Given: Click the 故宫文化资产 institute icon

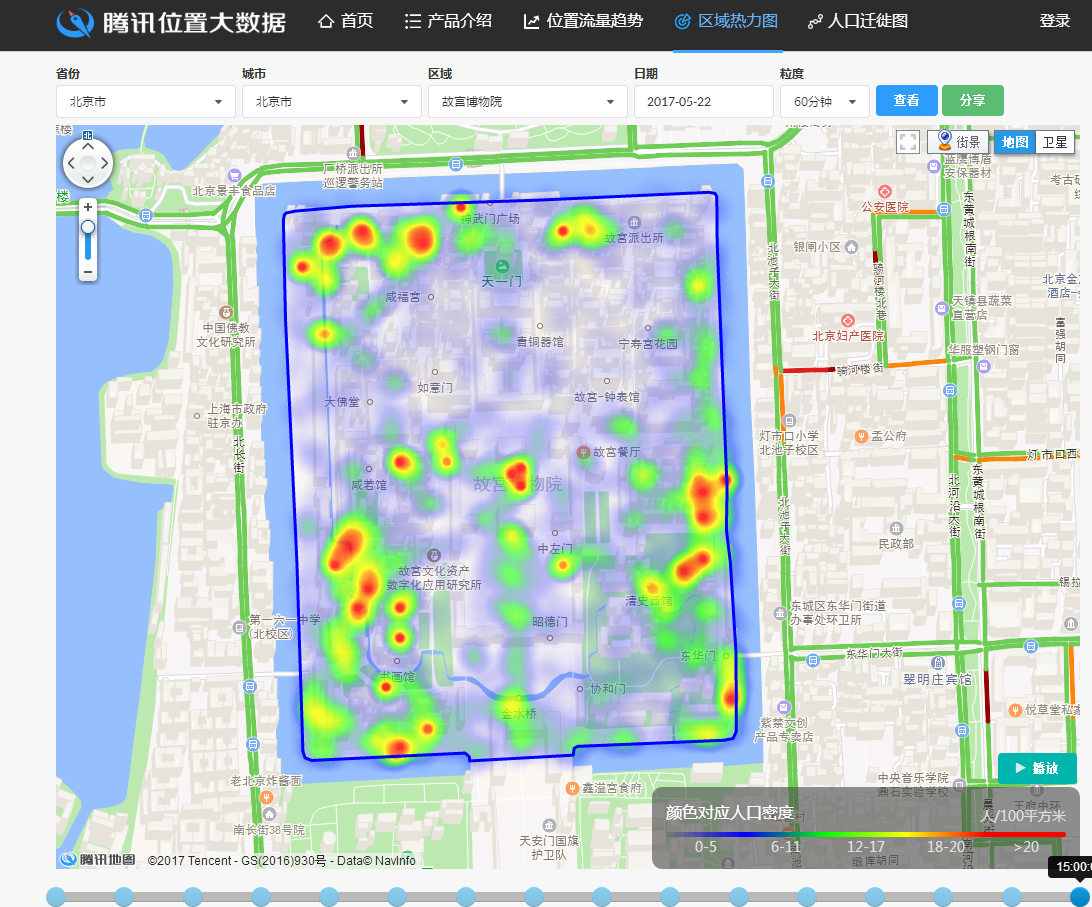Looking at the screenshot, I should click(x=433, y=555).
